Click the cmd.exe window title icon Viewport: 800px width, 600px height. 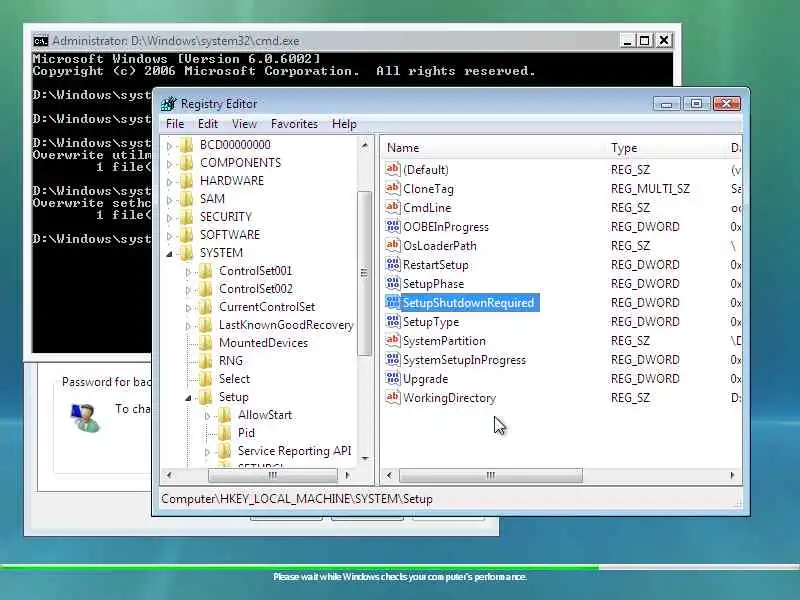pyautogui.click(x=40, y=41)
